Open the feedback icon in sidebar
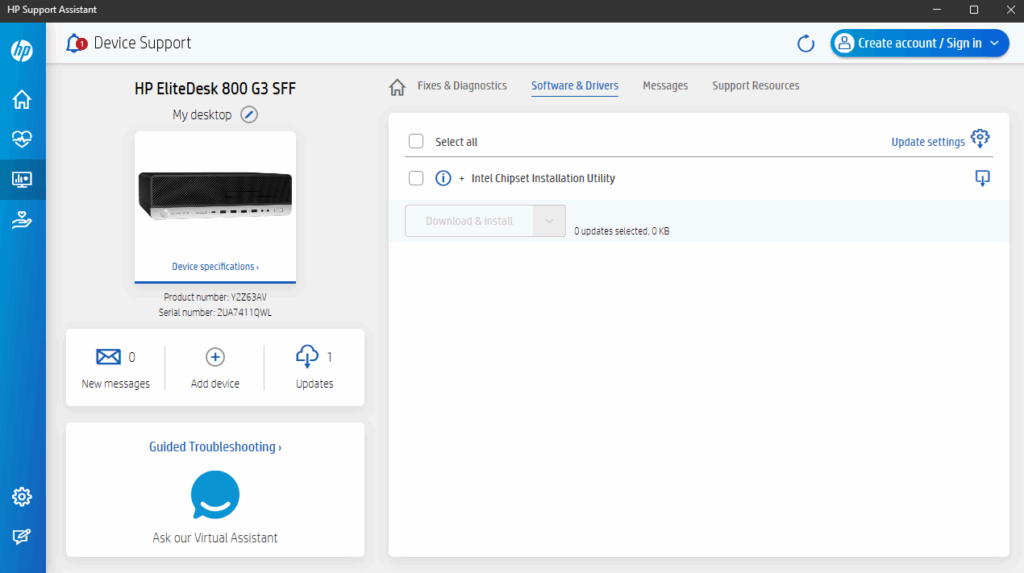The height and width of the screenshot is (573, 1024). coord(22,537)
